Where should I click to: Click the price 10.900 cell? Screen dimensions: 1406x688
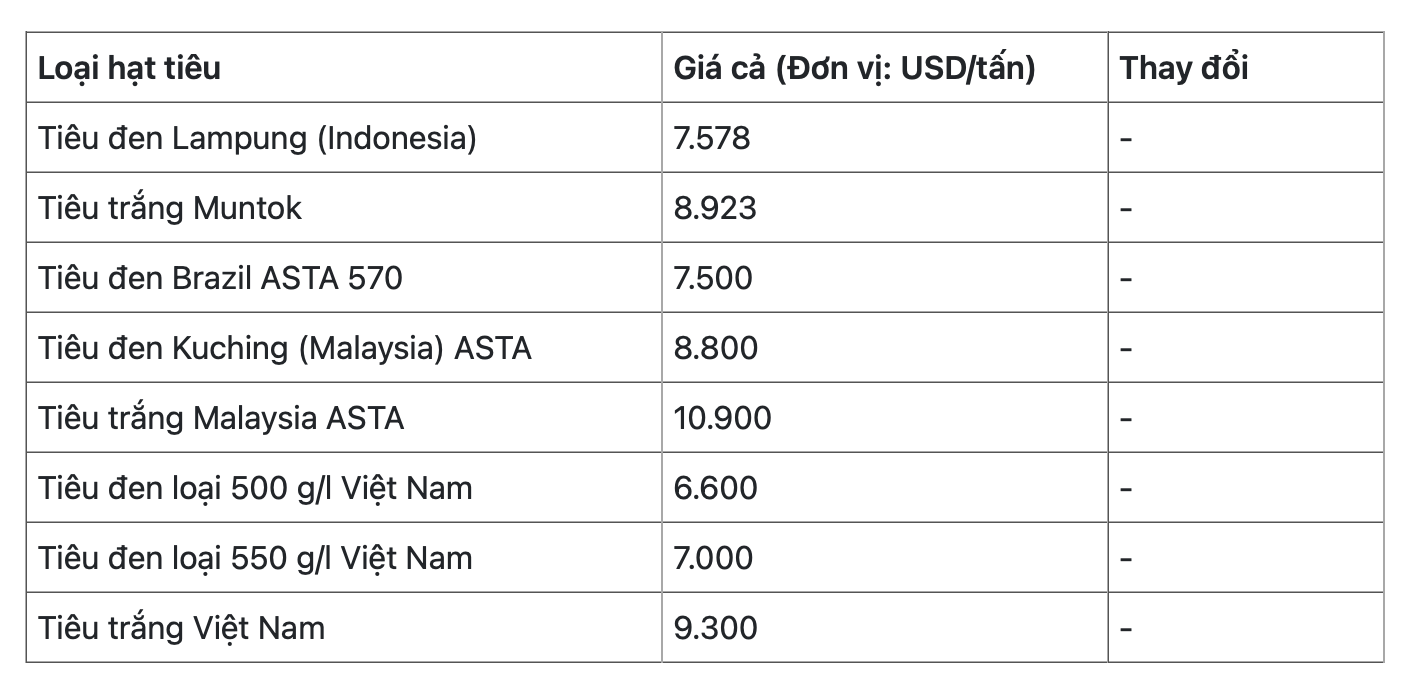click(723, 417)
